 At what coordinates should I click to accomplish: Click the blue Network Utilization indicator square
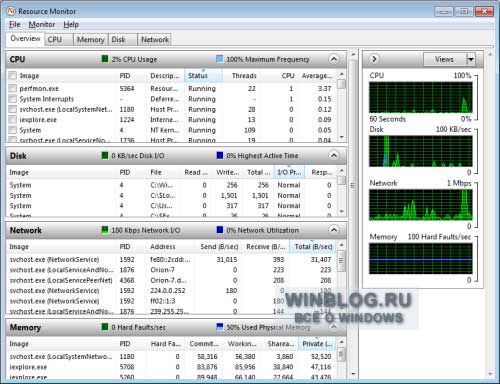[x=220, y=230]
